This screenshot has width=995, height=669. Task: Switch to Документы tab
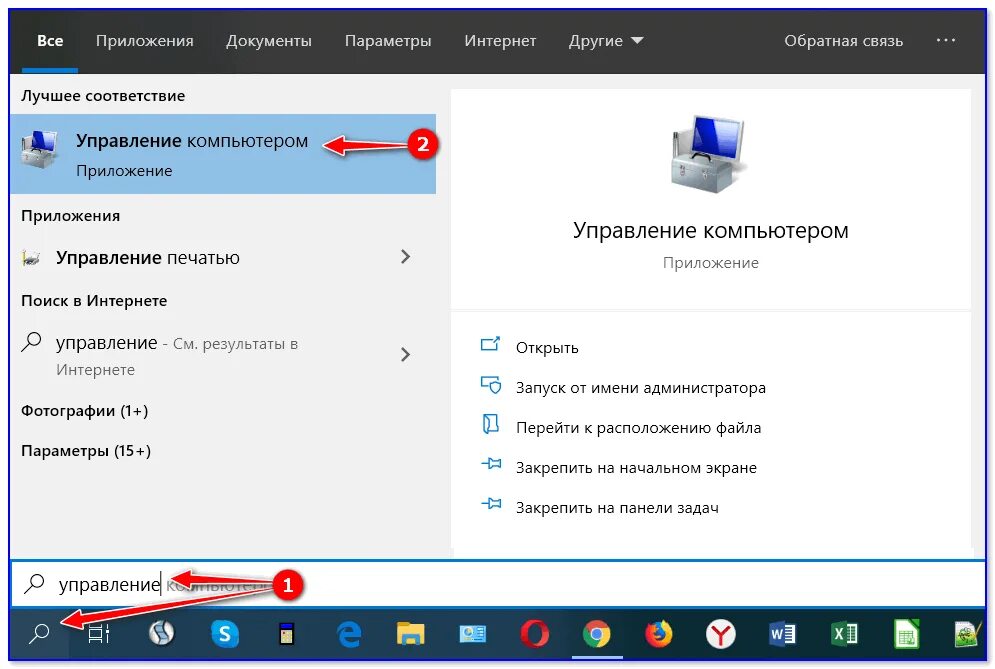(x=269, y=41)
